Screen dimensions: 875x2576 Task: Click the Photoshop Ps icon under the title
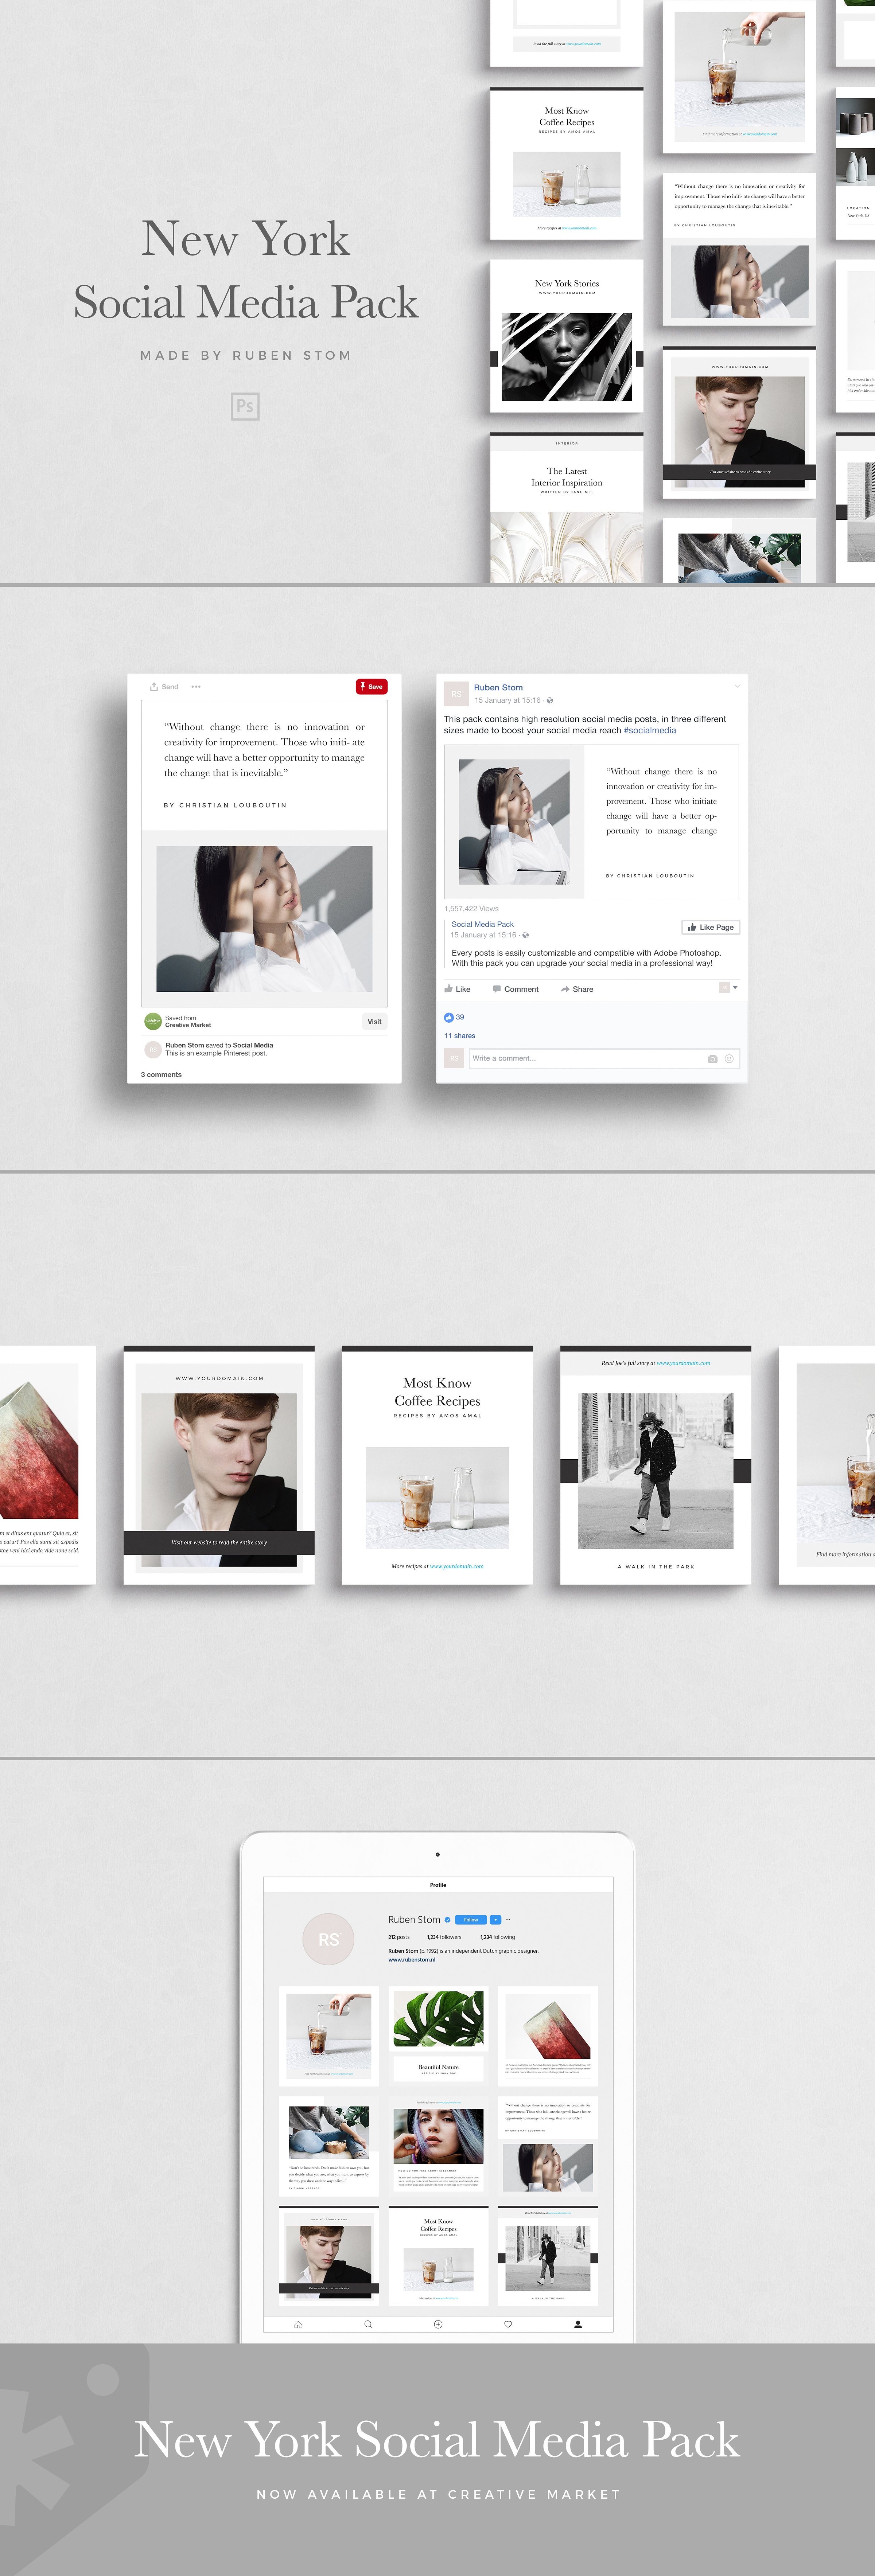(x=245, y=406)
